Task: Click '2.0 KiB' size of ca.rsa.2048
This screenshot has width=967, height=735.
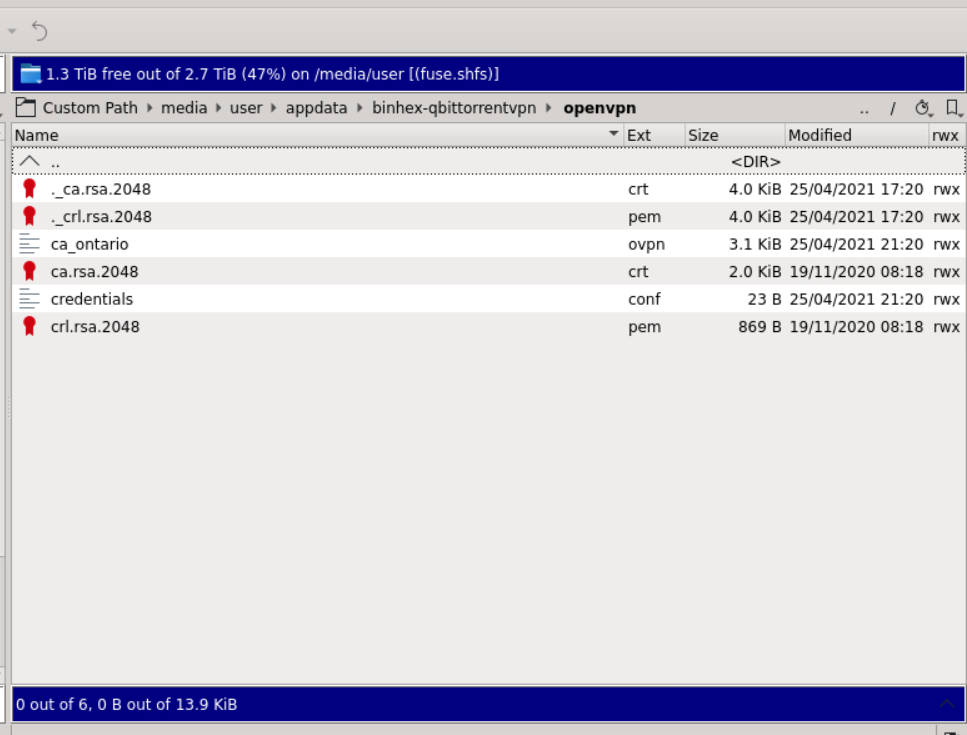Action: tap(755, 271)
